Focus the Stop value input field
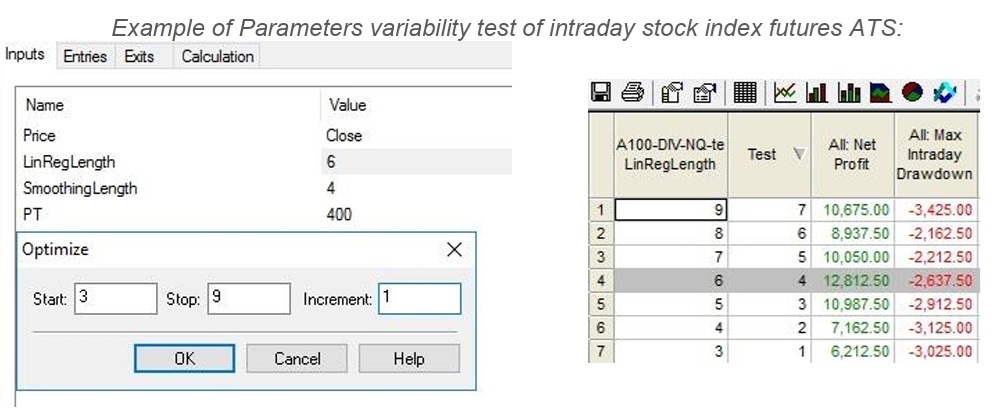The height and width of the screenshot is (416, 1002). (249, 299)
